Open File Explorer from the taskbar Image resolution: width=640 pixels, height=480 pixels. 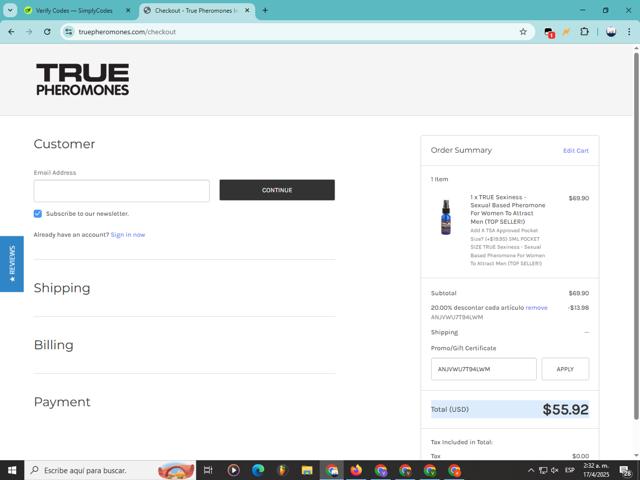307,470
